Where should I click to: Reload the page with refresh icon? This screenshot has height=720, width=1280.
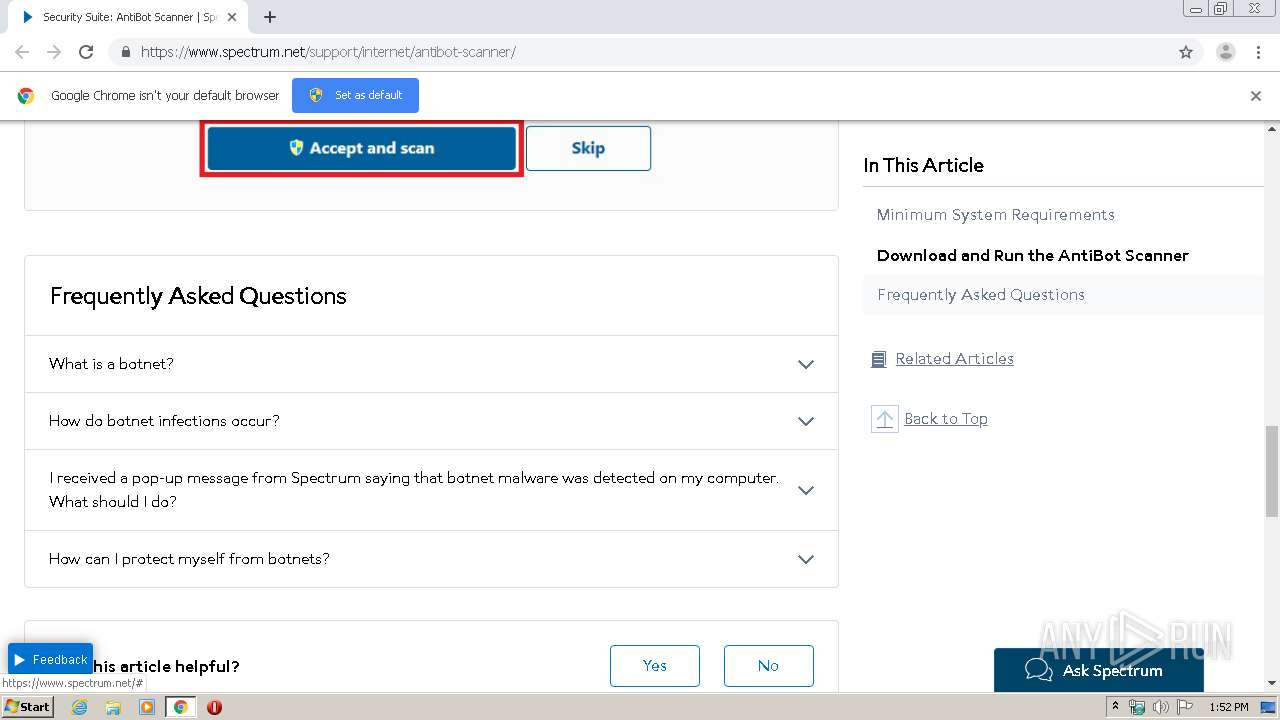pos(86,52)
